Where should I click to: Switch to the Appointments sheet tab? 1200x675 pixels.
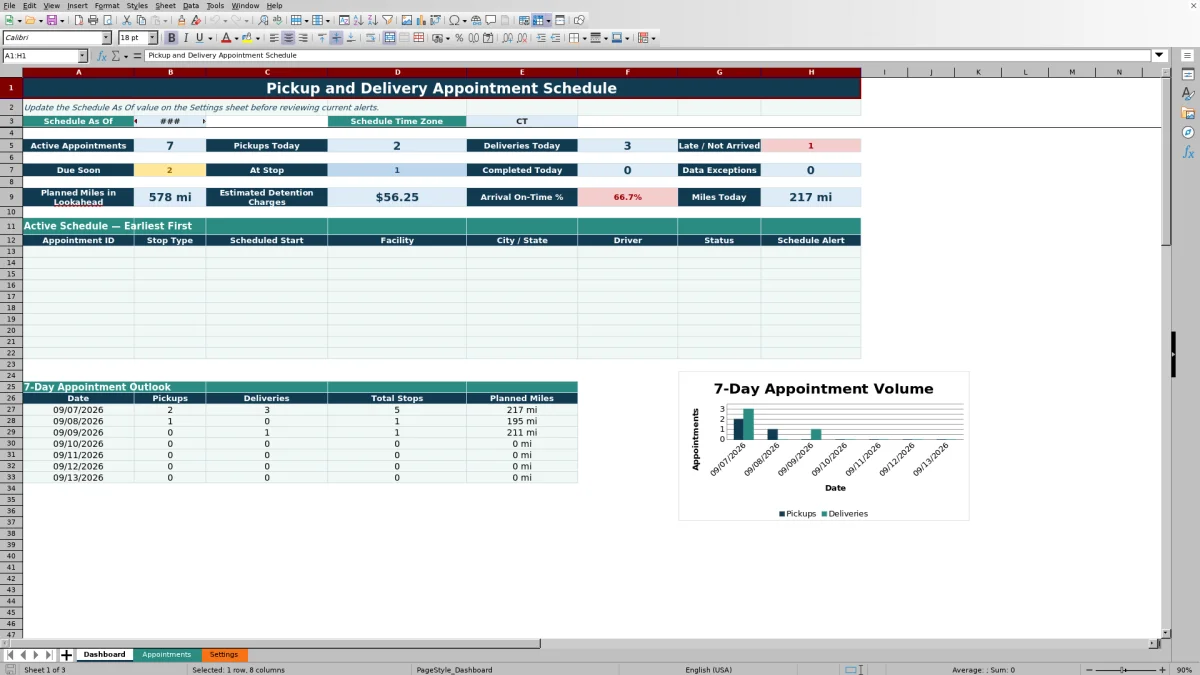click(166, 655)
